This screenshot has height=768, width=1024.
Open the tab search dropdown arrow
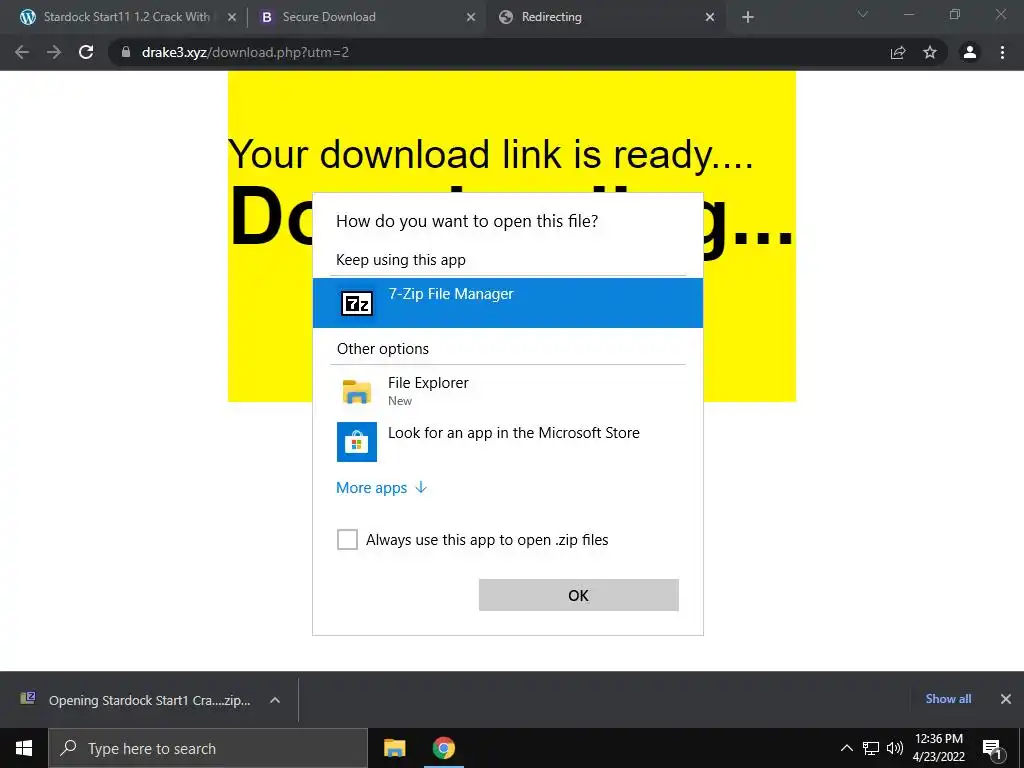coord(863,14)
